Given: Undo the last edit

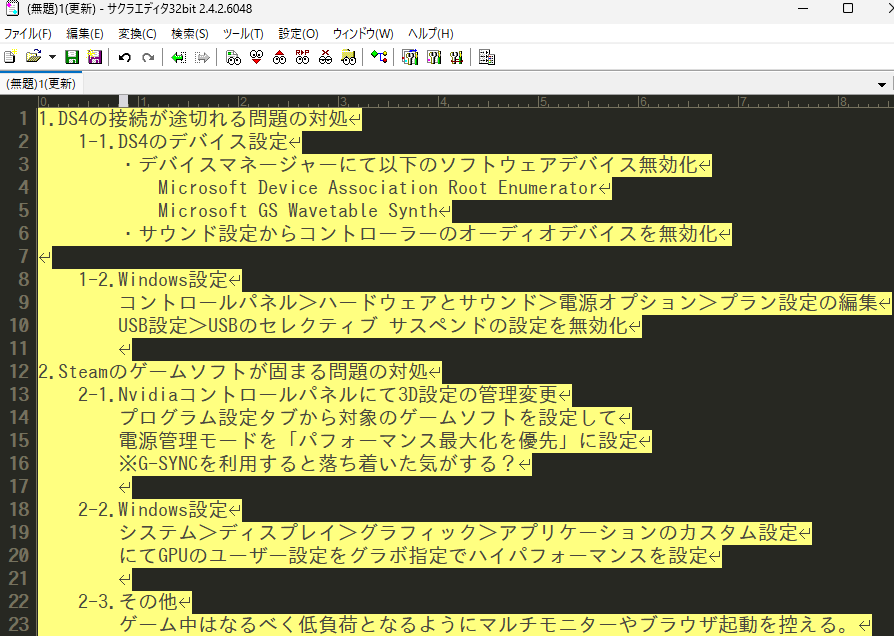Looking at the screenshot, I should (124, 57).
